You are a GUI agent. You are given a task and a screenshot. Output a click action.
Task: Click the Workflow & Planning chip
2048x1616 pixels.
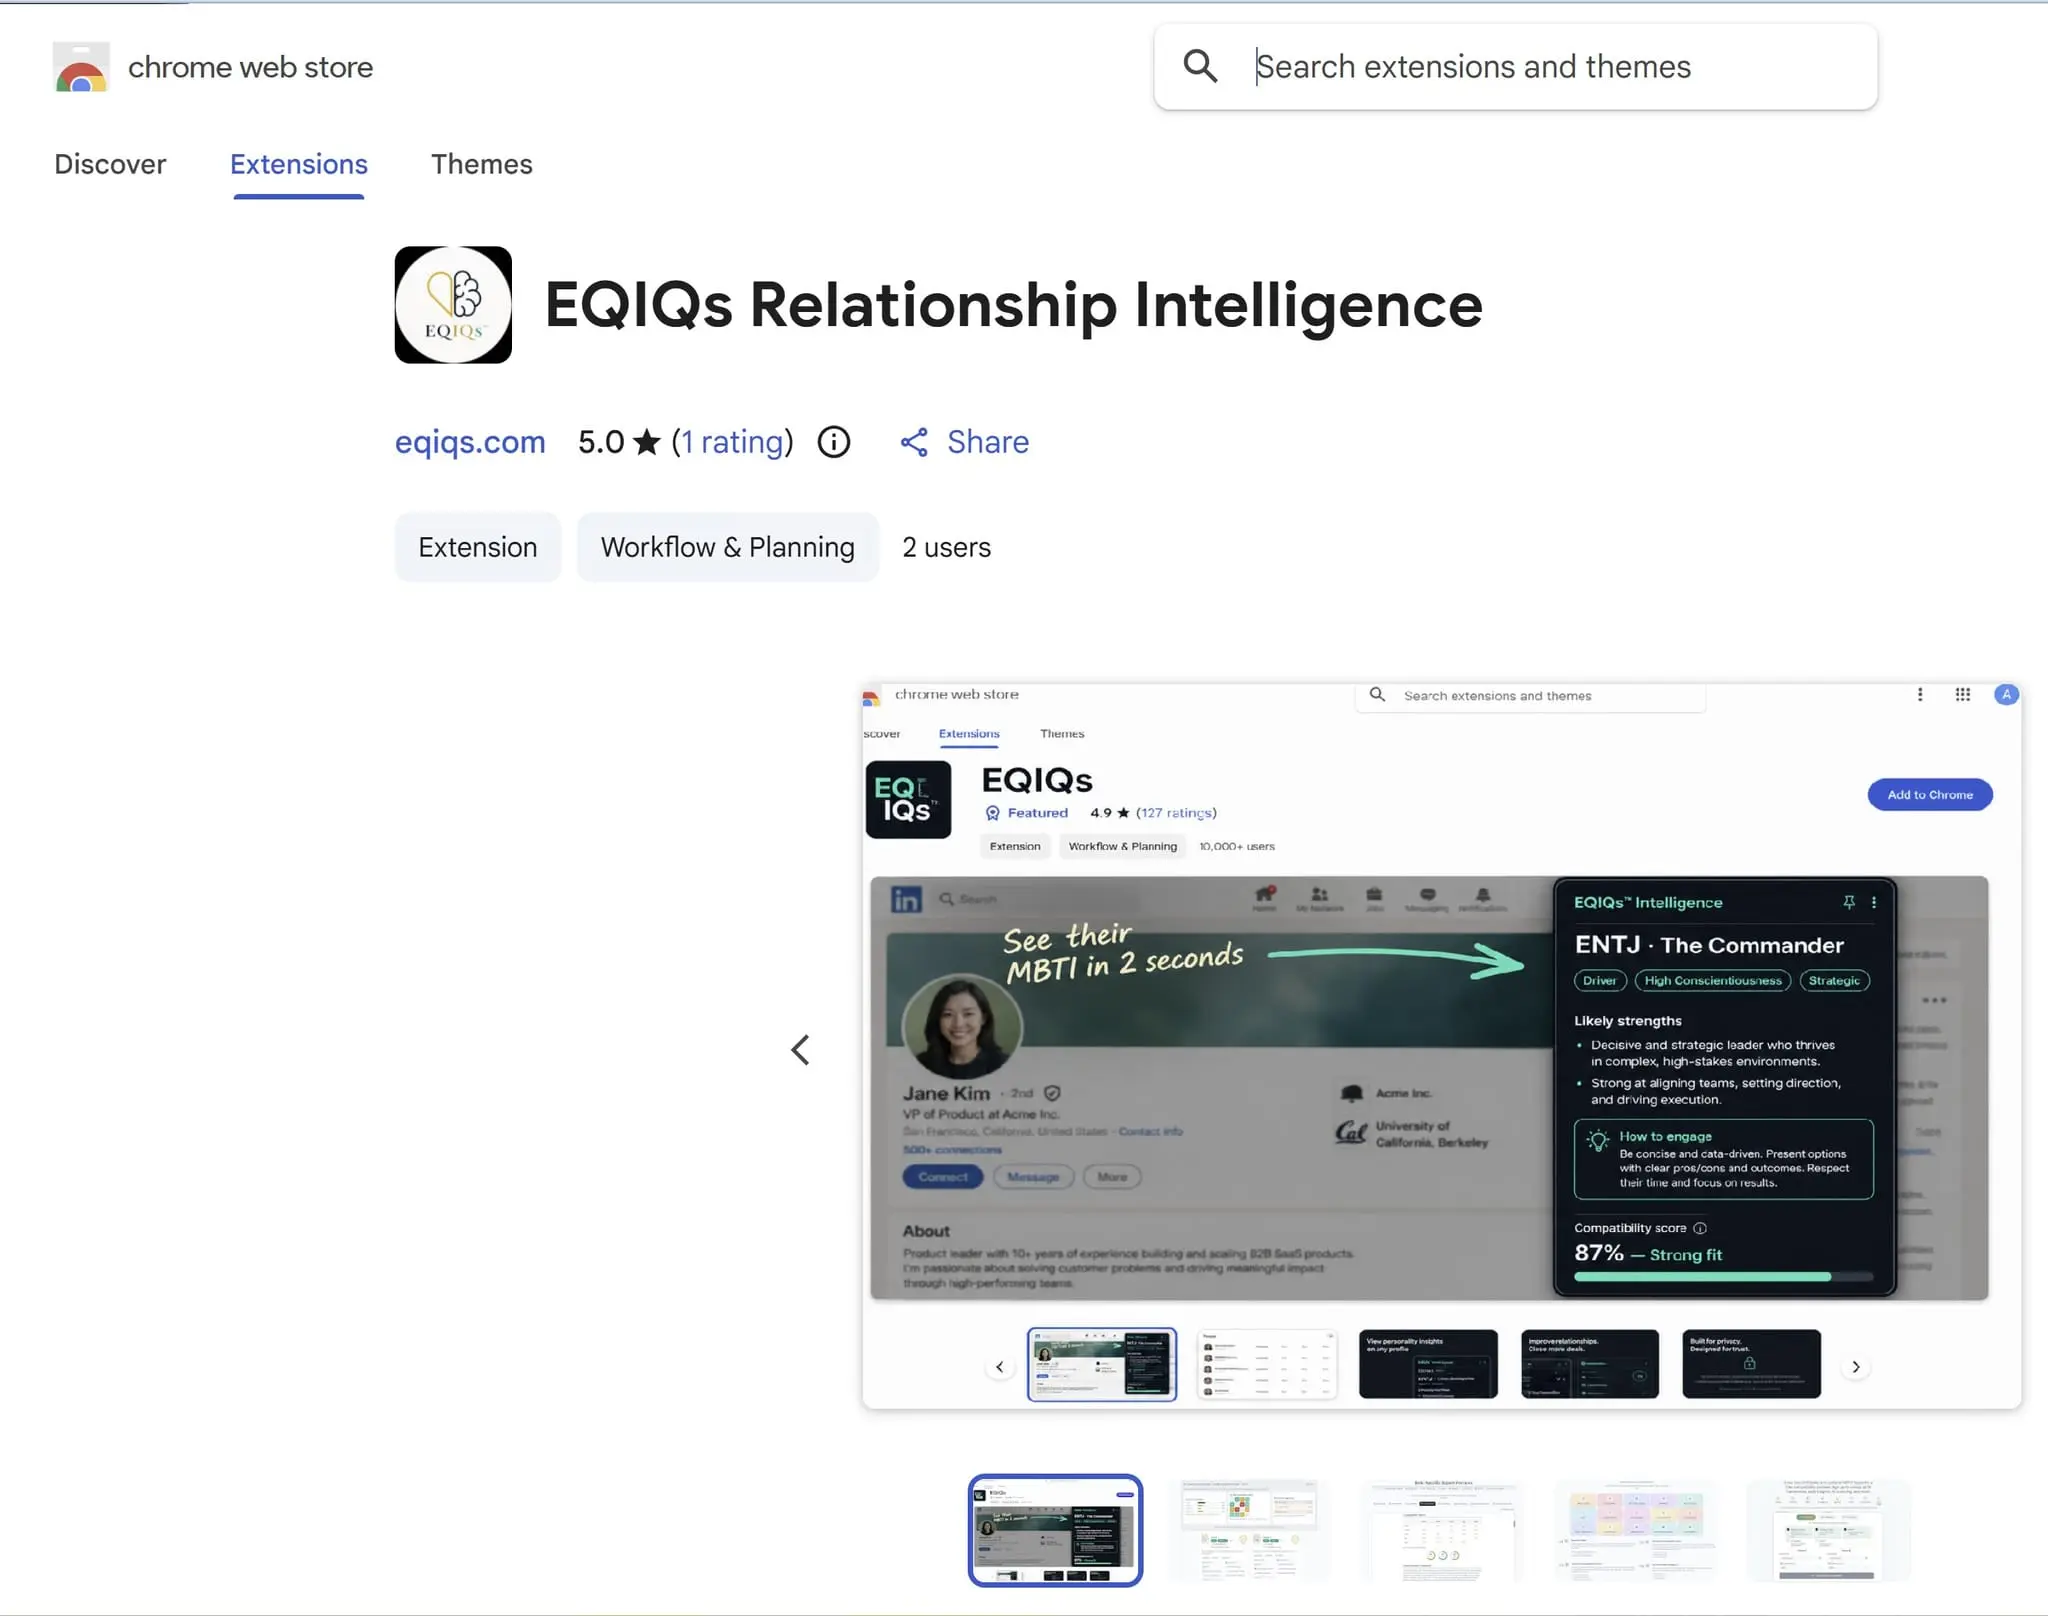(728, 547)
